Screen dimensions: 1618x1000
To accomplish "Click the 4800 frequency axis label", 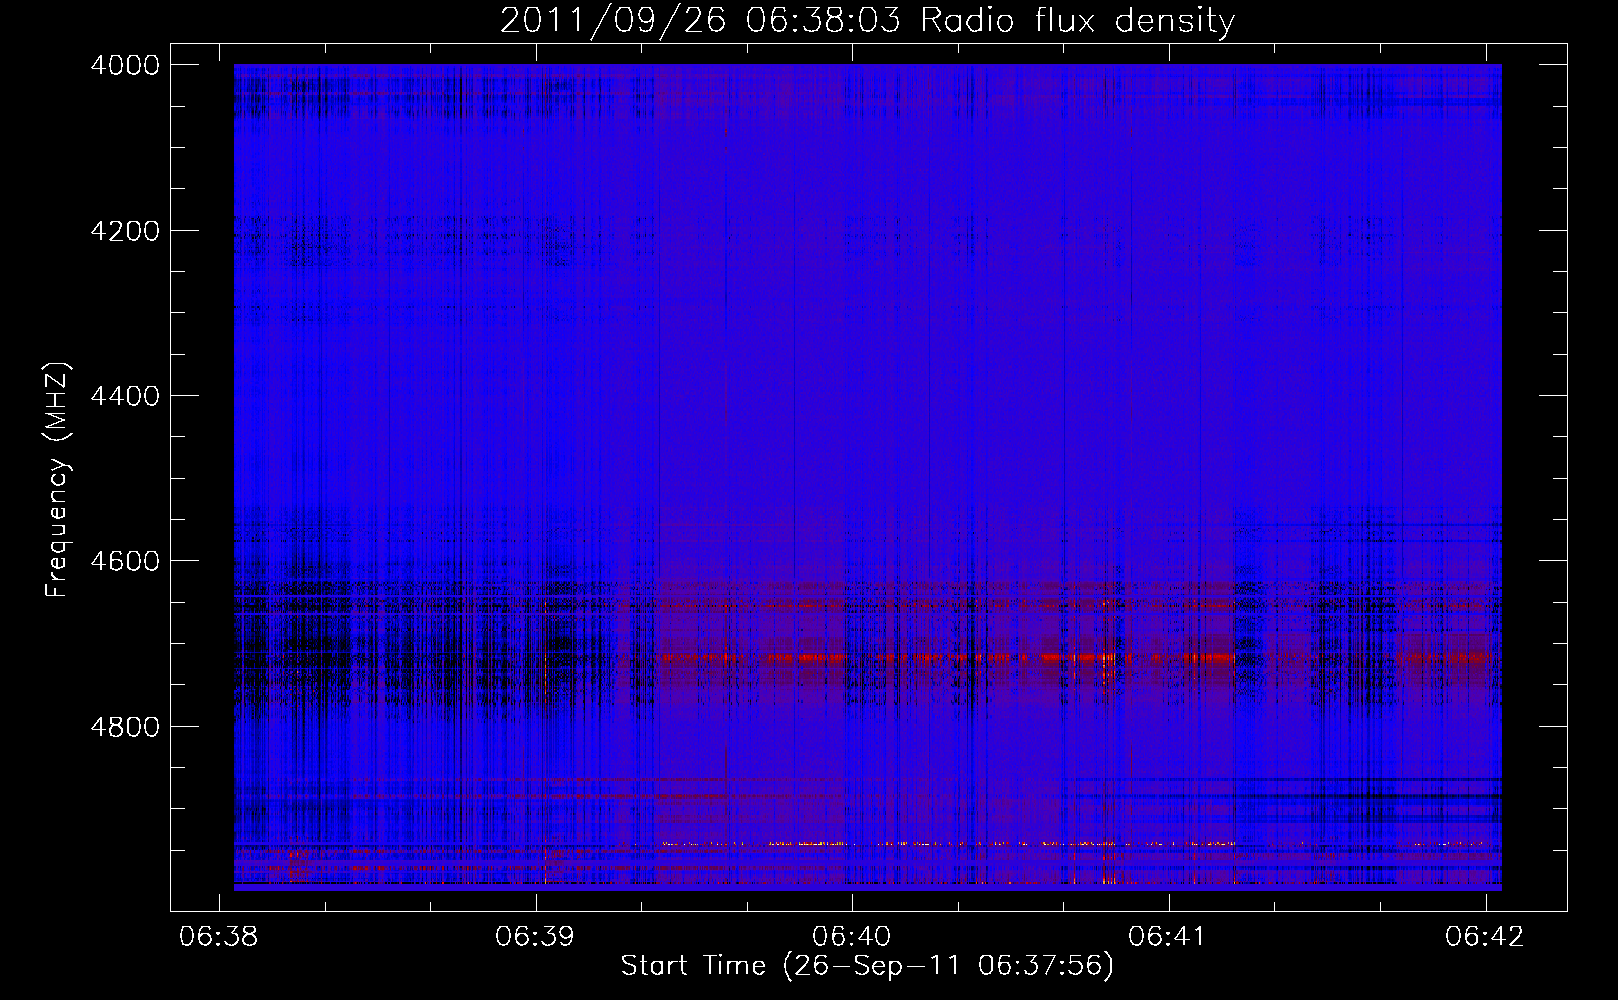I will coord(125,727).
